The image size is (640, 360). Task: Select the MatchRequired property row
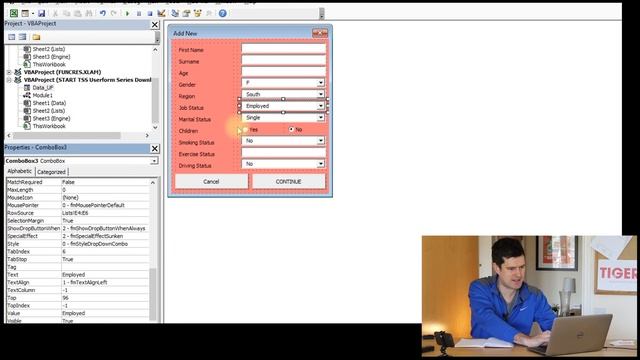tap(78, 182)
